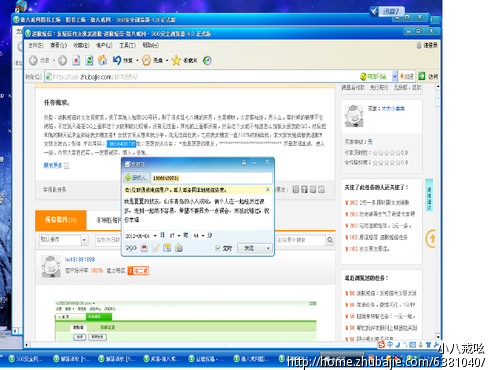Click the second share icon after 分享友

[304, 190]
